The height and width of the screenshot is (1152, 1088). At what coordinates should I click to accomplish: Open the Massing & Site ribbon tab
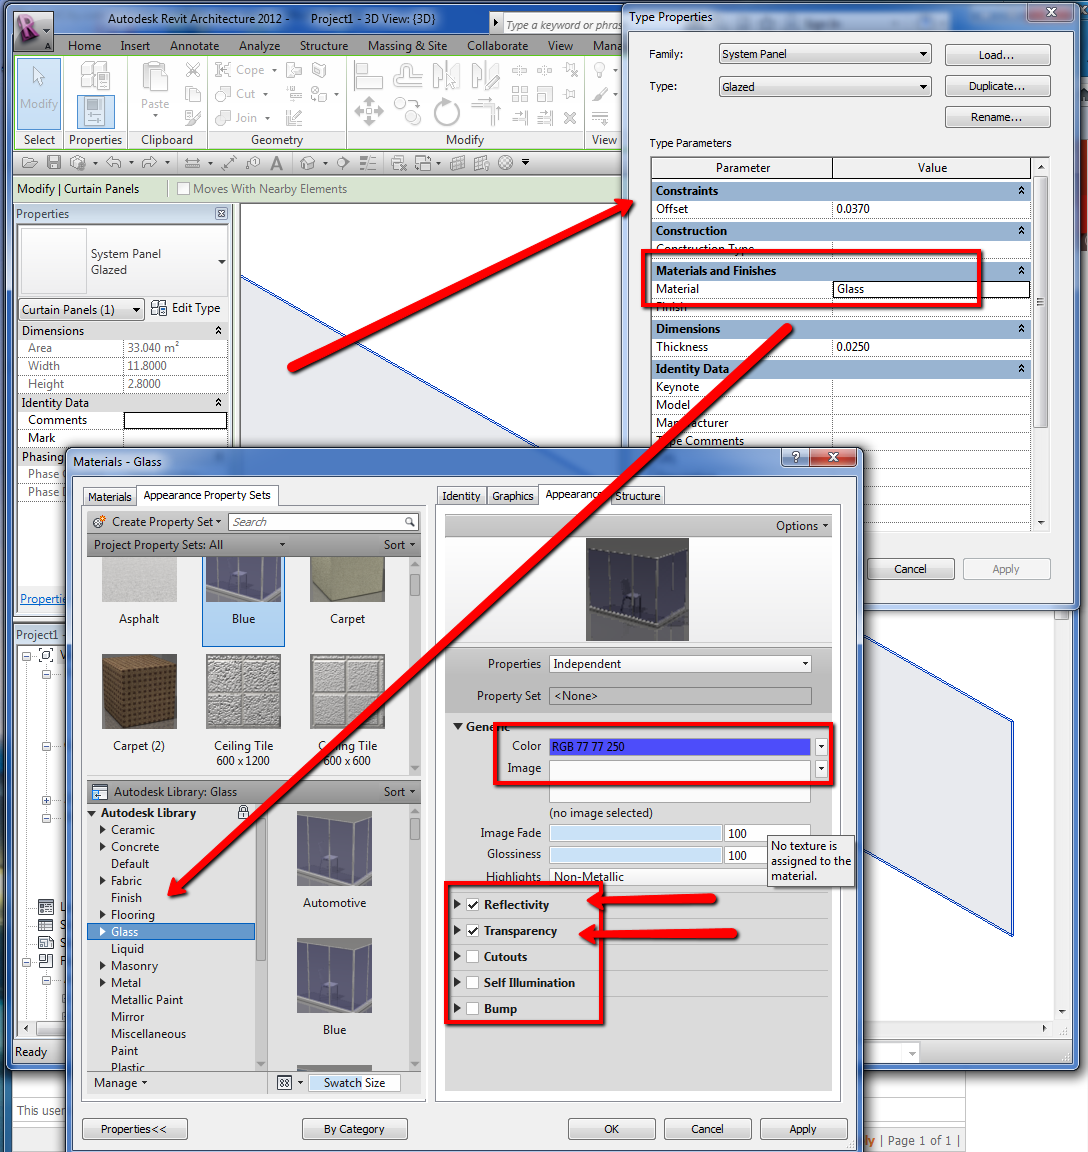[408, 46]
